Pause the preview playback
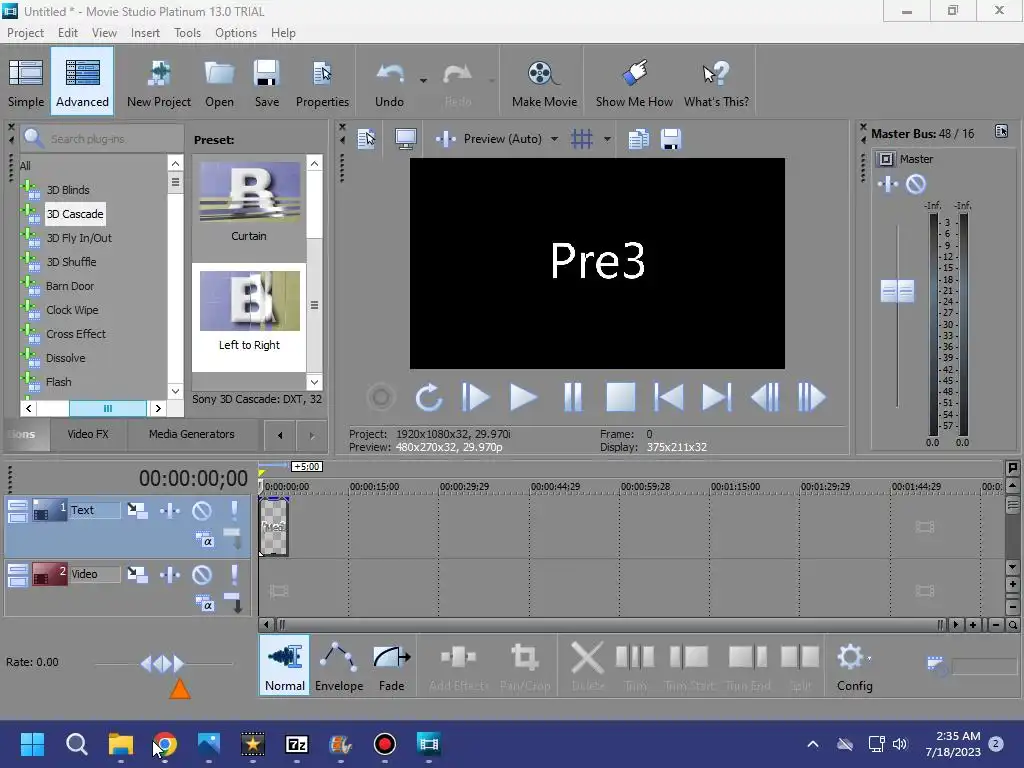The image size is (1024, 768). [x=573, y=397]
